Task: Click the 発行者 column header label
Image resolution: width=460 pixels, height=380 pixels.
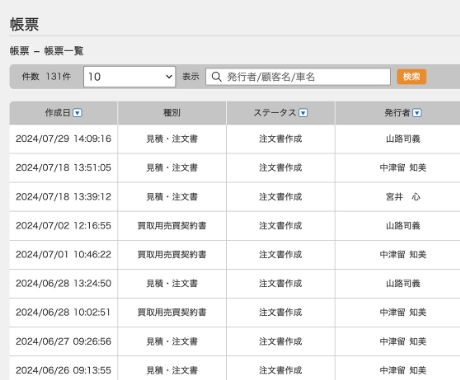Action: click(397, 113)
